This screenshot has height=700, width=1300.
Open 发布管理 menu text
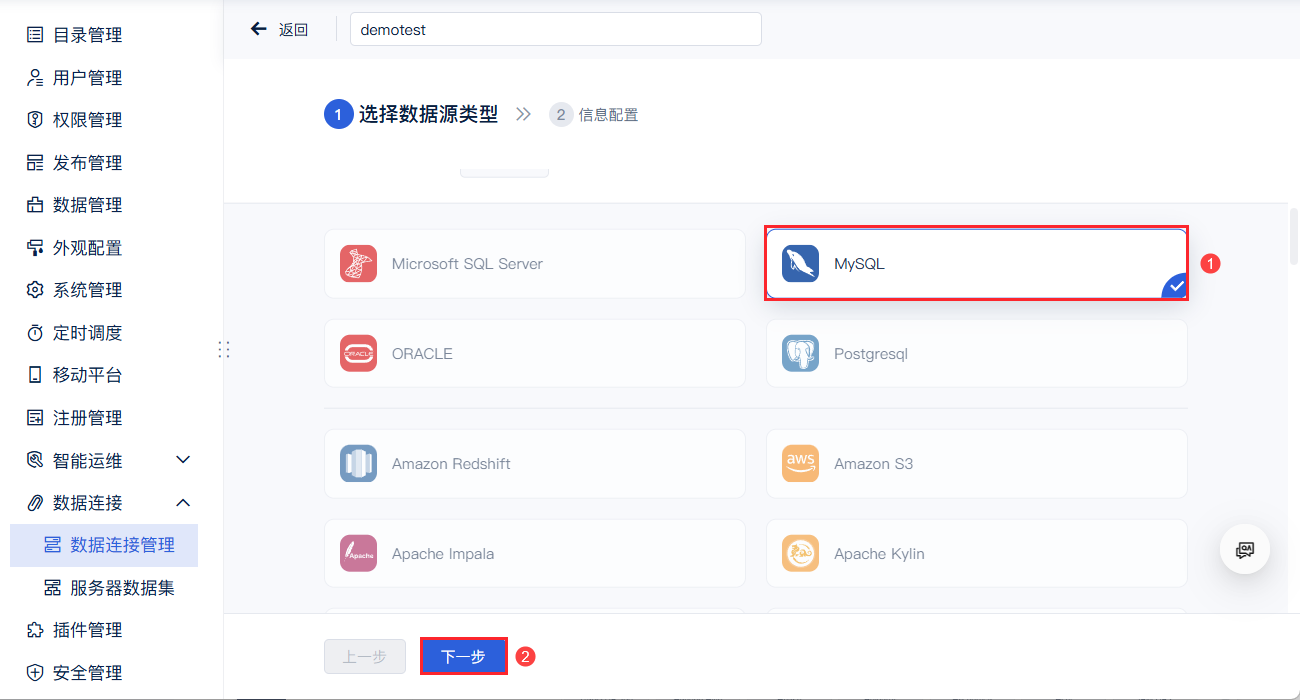pos(88,163)
